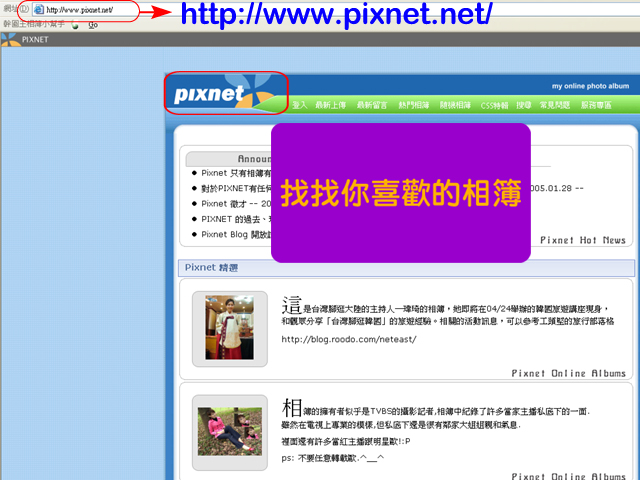640x480 pixels.
Task: Open announcement starting '對於PIXNET有任何'
Action: coord(236,188)
